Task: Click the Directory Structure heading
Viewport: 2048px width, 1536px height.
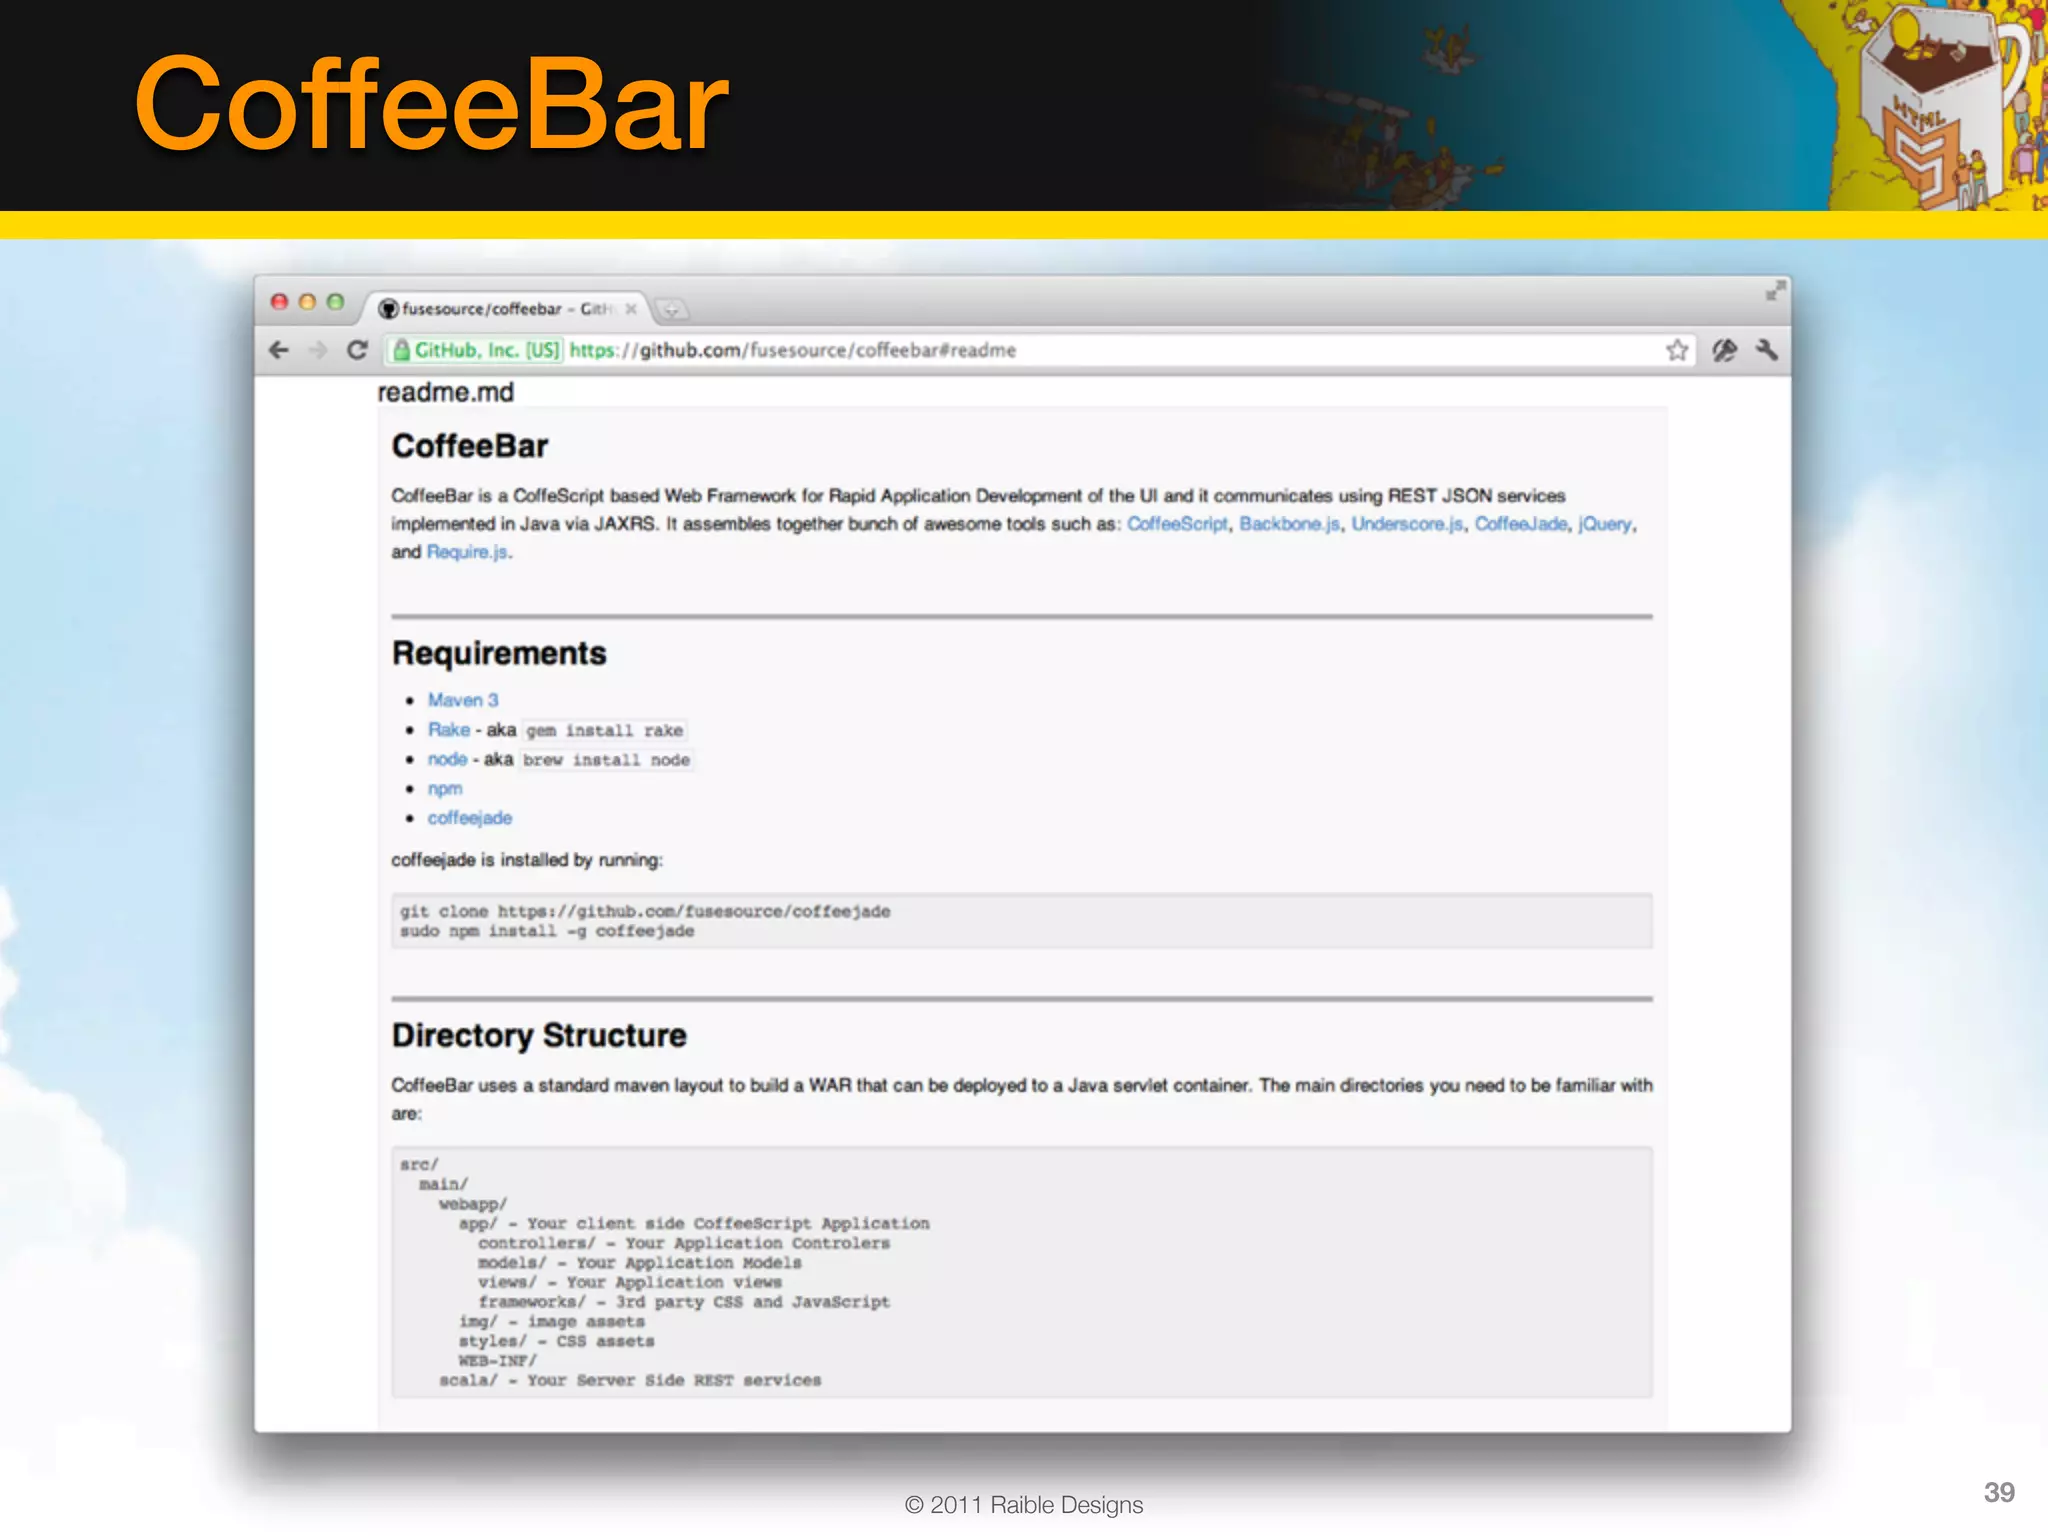Action: click(539, 1035)
